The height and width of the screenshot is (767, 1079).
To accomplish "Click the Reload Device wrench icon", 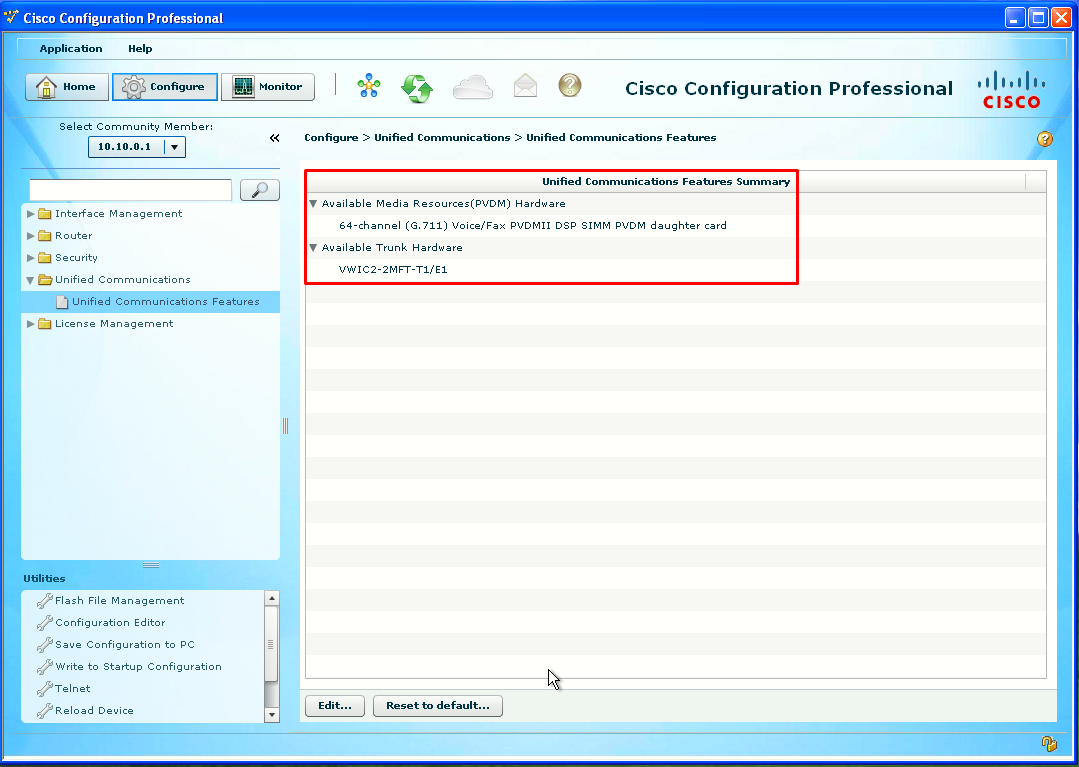I will pyautogui.click(x=45, y=711).
